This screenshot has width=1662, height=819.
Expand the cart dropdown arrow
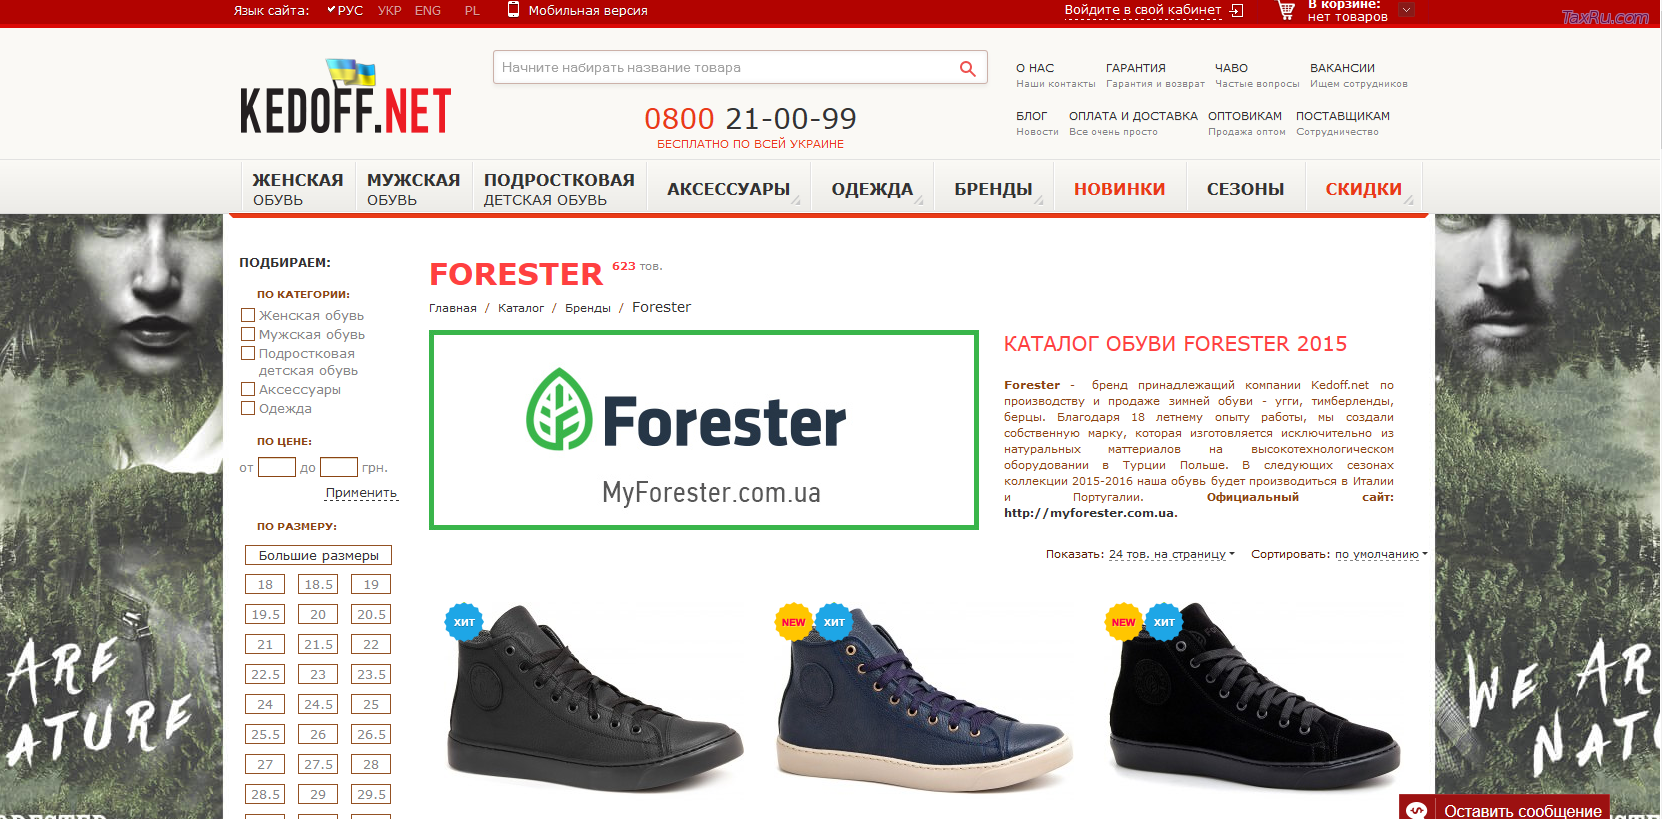tap(1406, 10)
